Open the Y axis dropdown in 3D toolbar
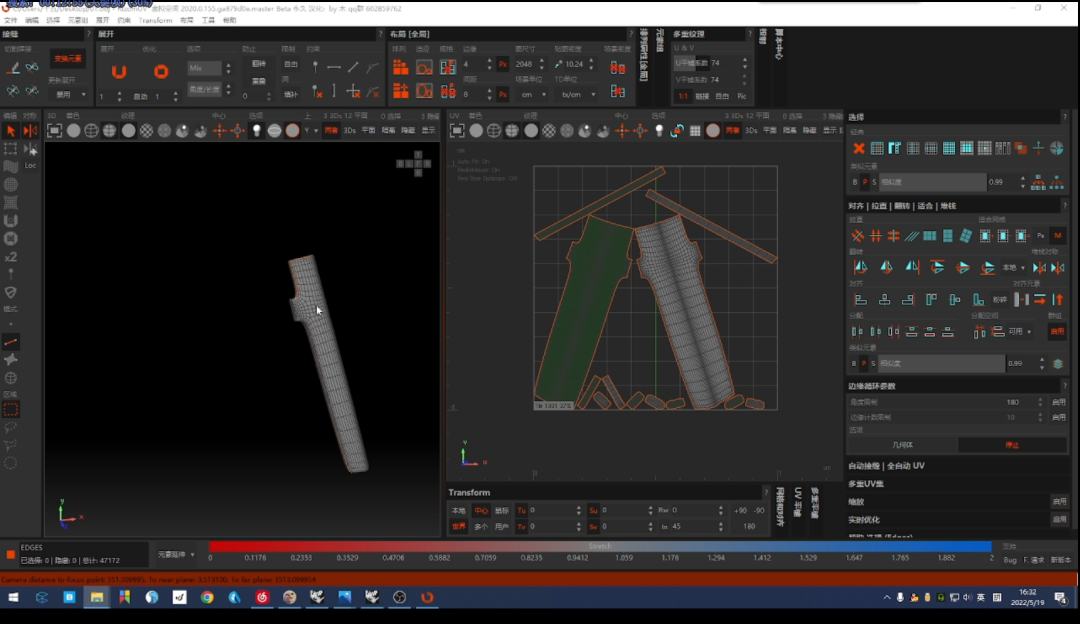Viewport: 1080px width, 624px height. 311,130
